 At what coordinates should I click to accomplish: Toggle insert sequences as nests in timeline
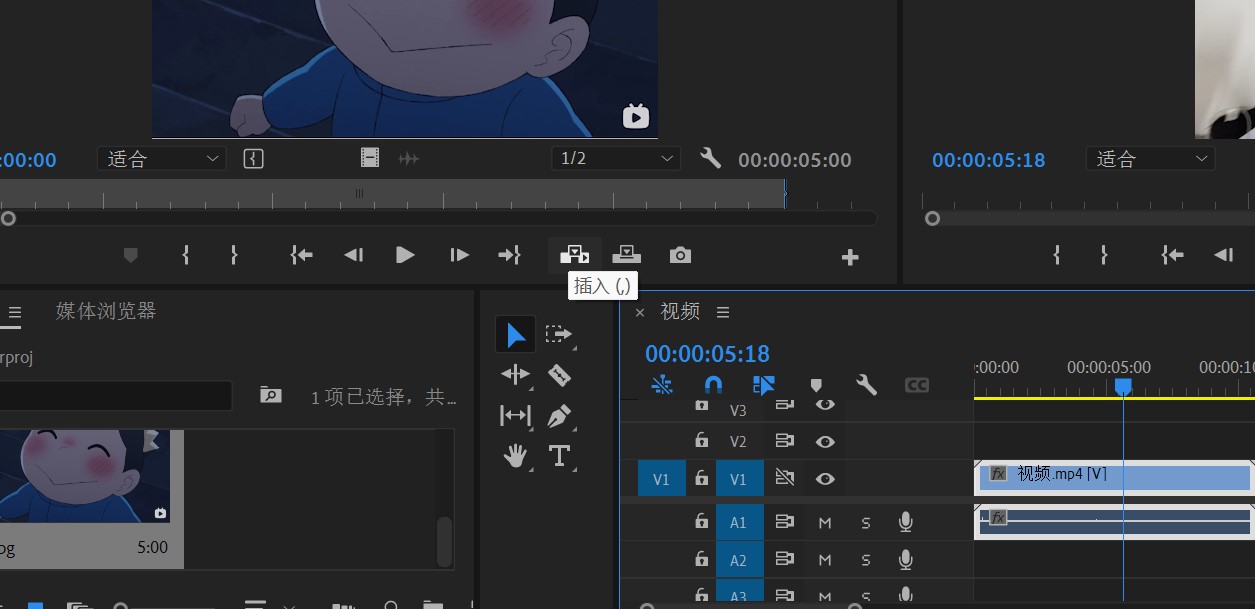(x=662, y=385)
